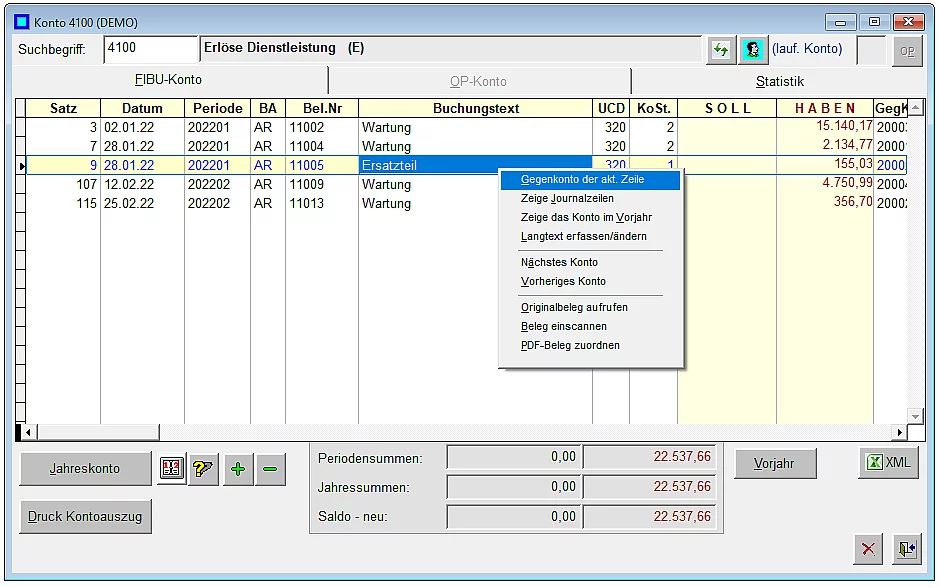Choose 'Gegenkonto der akt. Zeile' menu entry
The height and width of the screenshot is (587, 939).
pyautogui.click(x=582, y=180)
